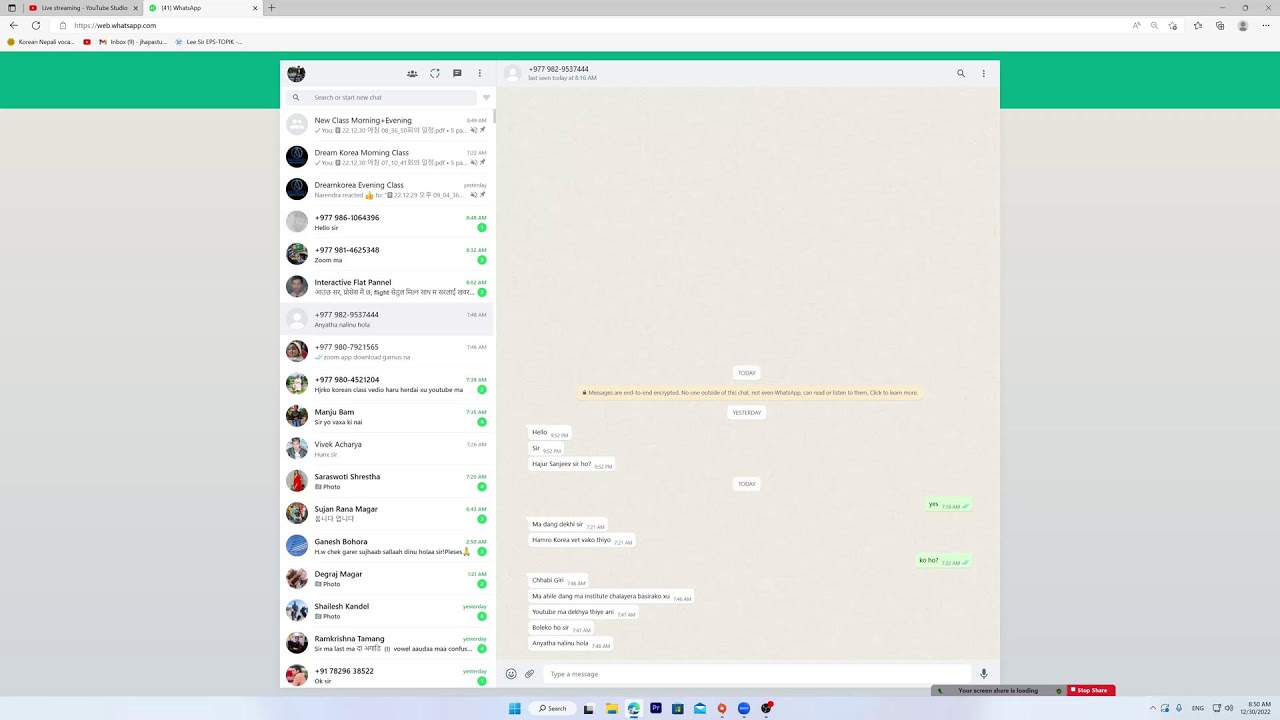Open the Lee Sir EPS-TOPIK bookmark
Image resolution: width=1280 pixels, height=720 pixels.
(208, 42)
